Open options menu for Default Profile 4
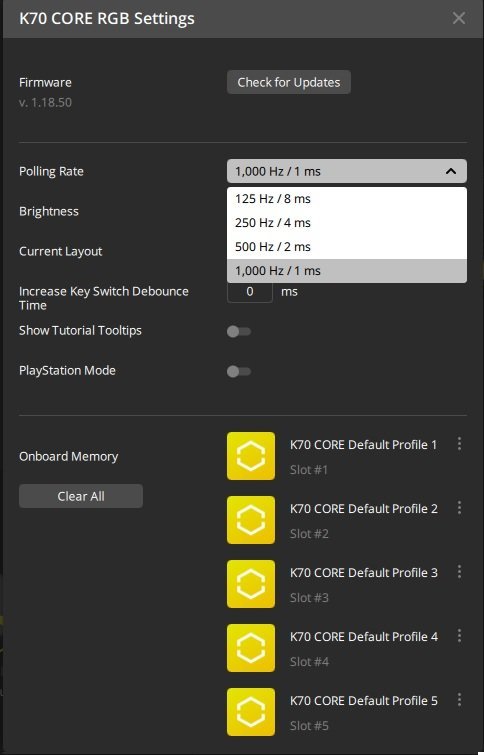The width and height of the screenshot is (484, 755). click(459, 636)
